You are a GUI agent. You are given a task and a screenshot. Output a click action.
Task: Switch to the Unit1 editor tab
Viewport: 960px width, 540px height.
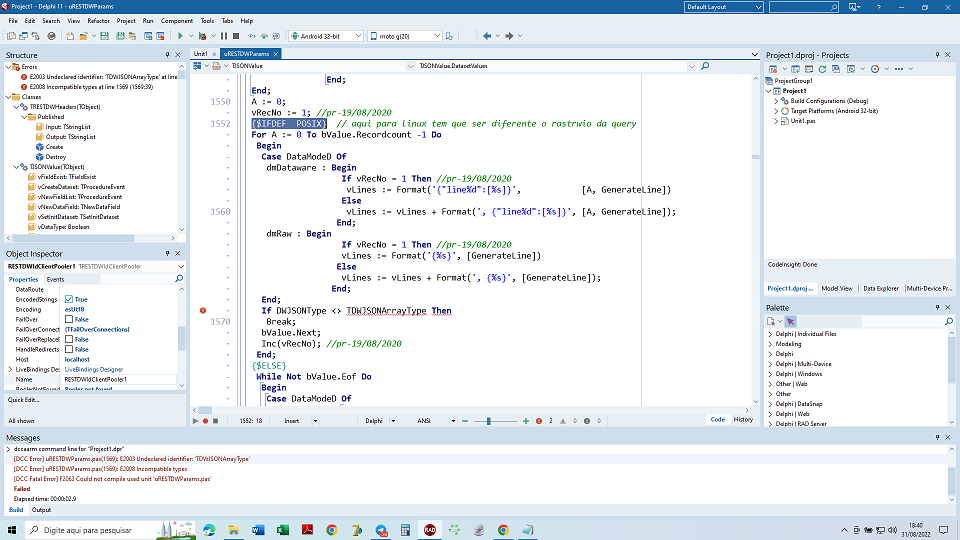(x=201, y=53)
